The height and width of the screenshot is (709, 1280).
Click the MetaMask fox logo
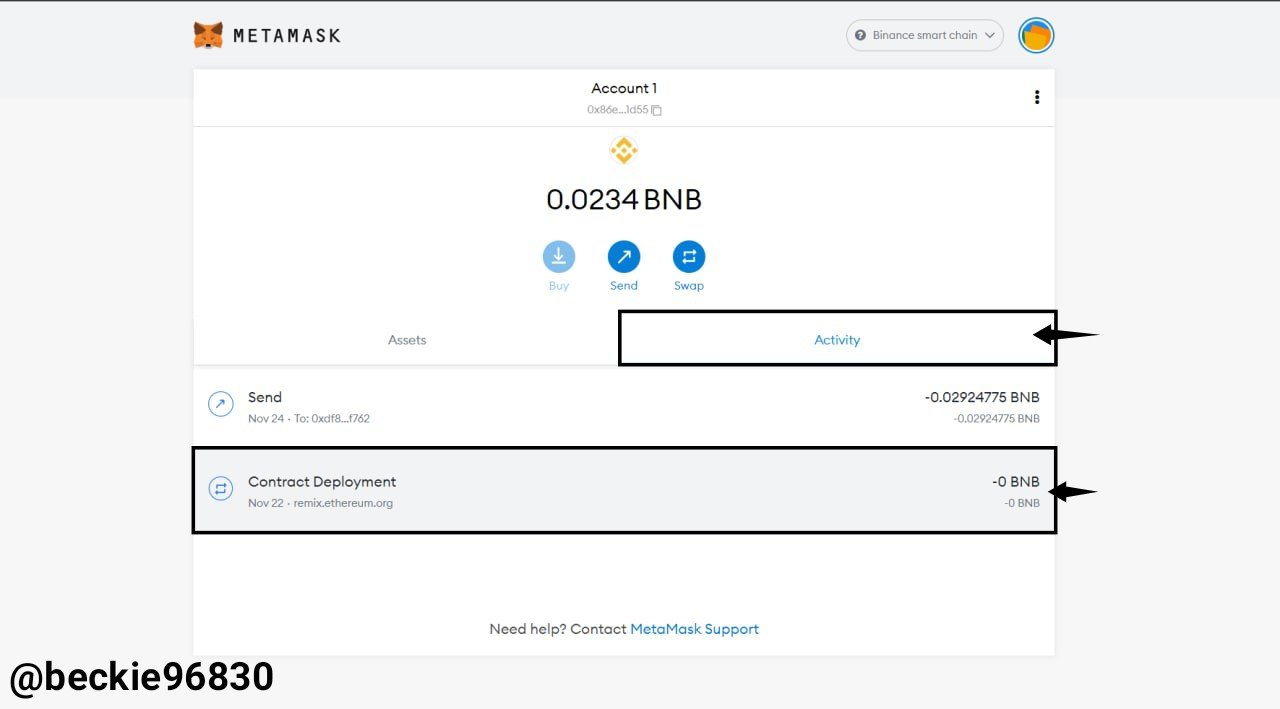208,35
